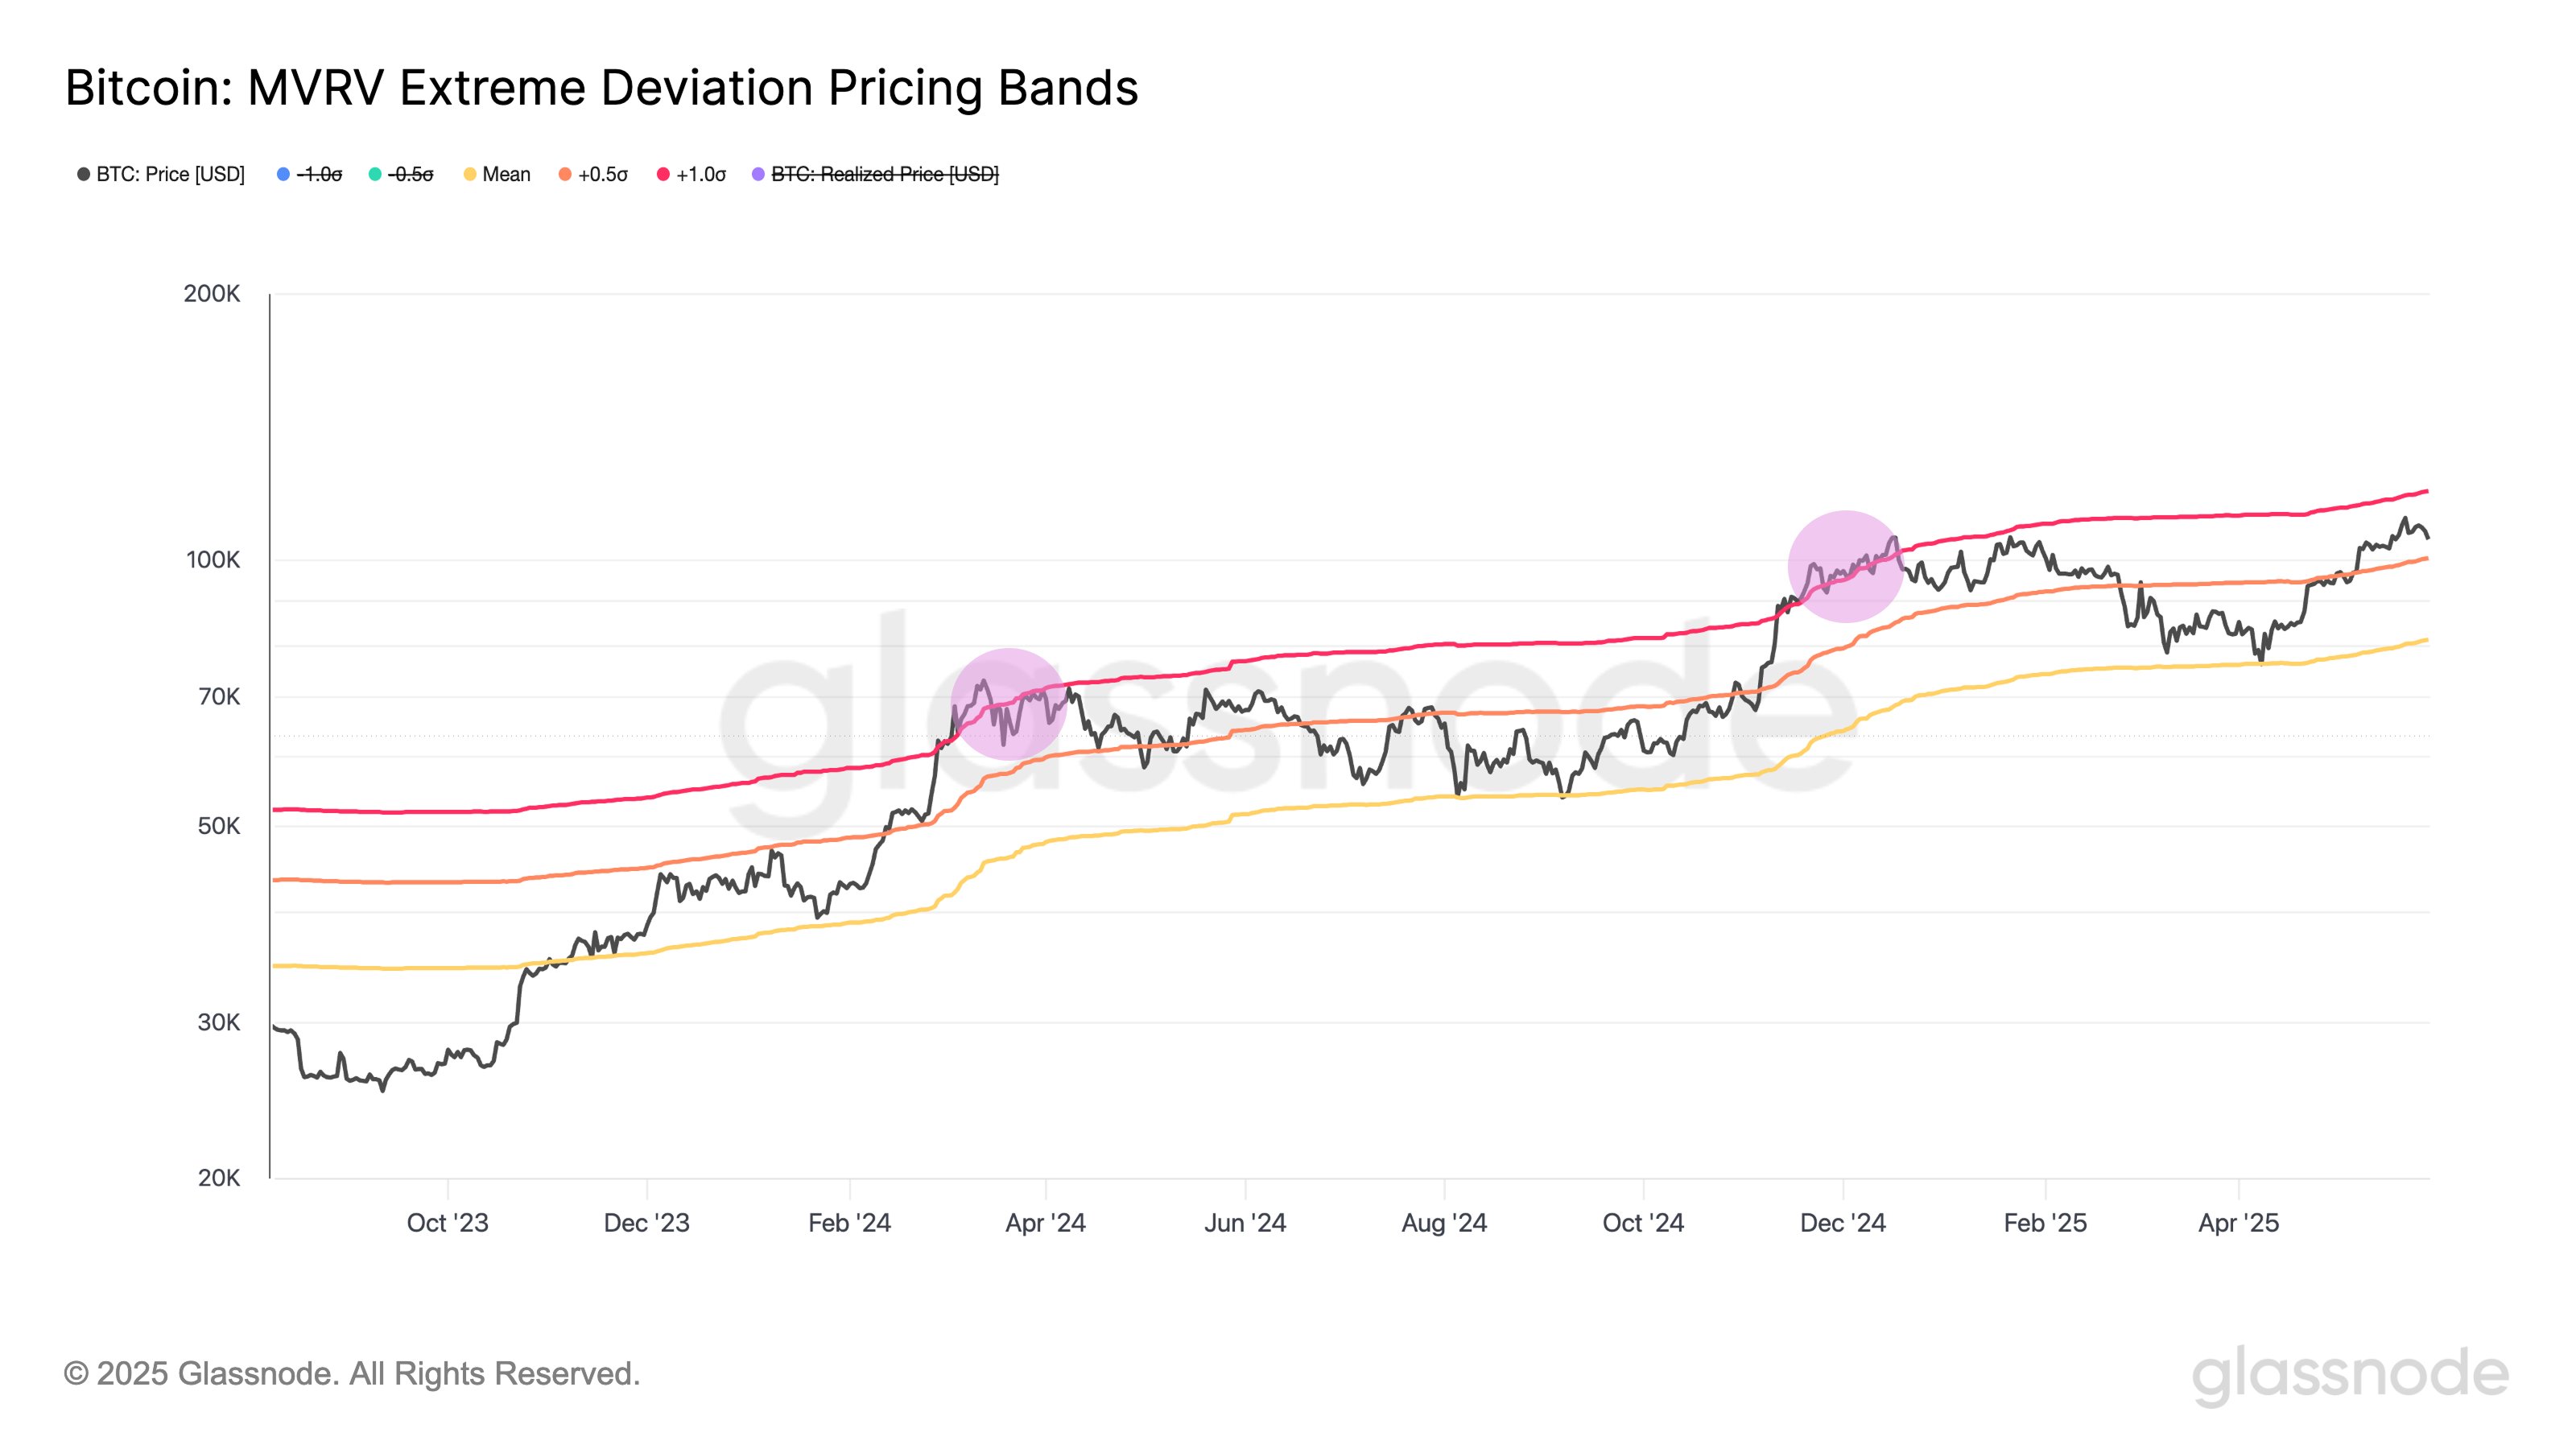Show the struck-through -0.5σ band
This screenshot has height=1449, width=2576.
click(x=410, y=174)
